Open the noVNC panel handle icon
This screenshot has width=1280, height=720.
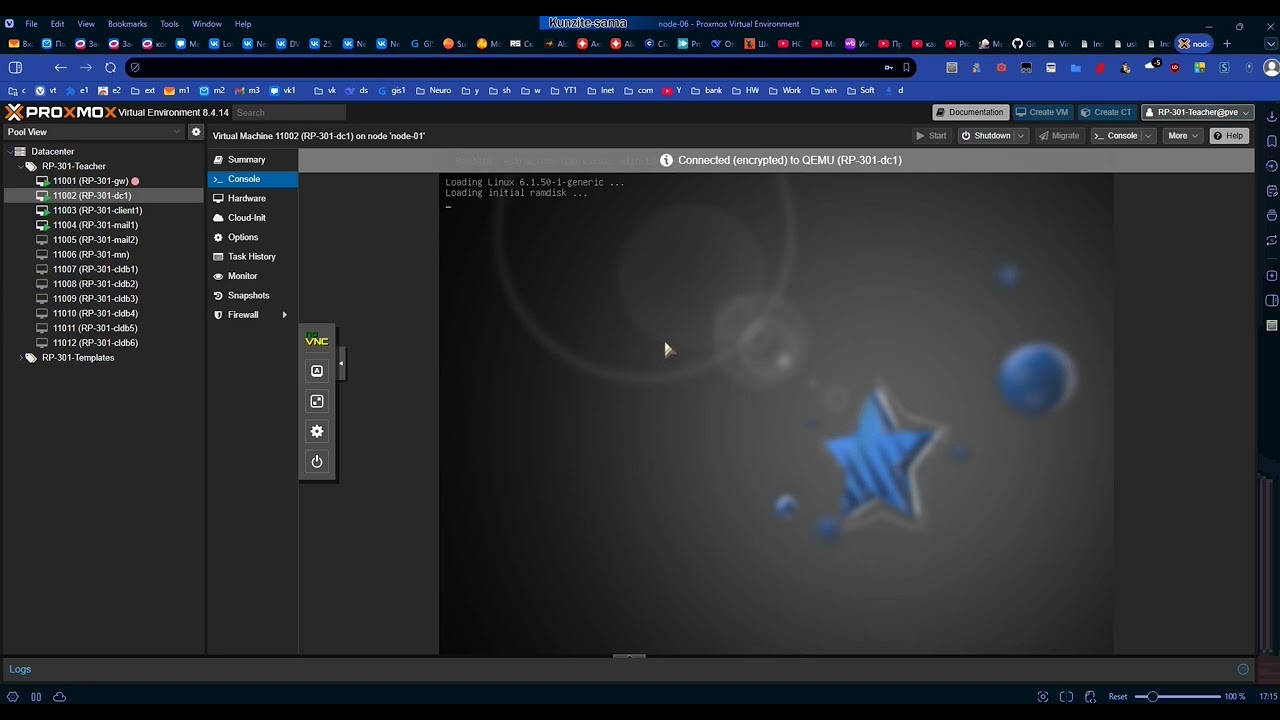click(x=316, y=340)
